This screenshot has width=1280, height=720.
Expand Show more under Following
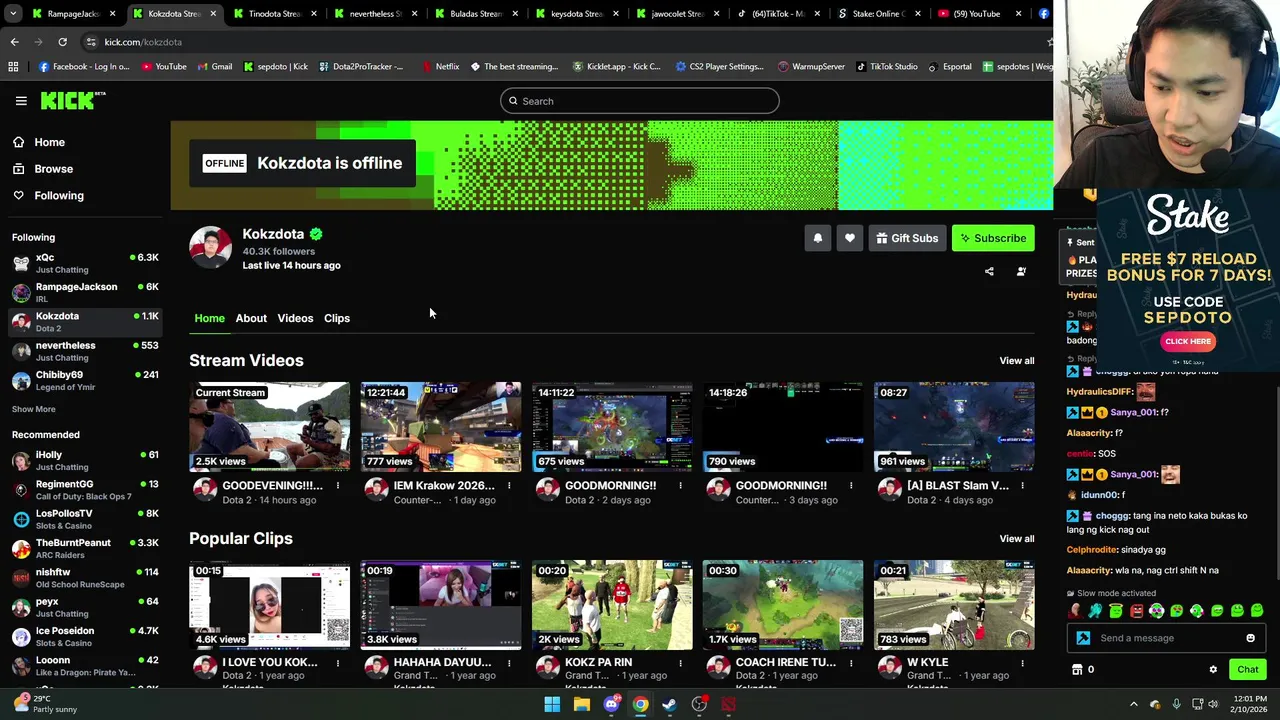(x=34, y=409)
